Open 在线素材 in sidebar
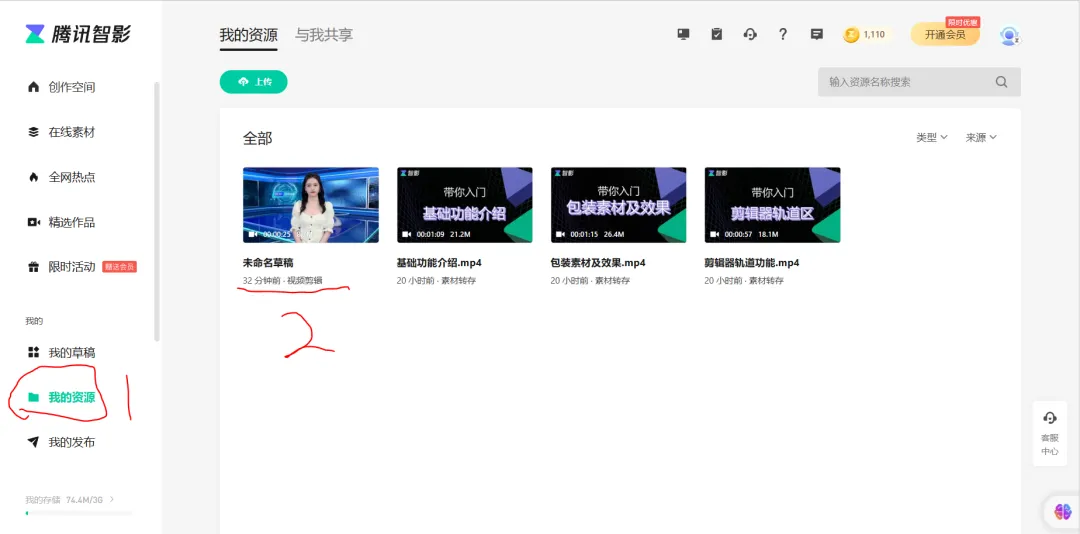 [x=72, y=132]
